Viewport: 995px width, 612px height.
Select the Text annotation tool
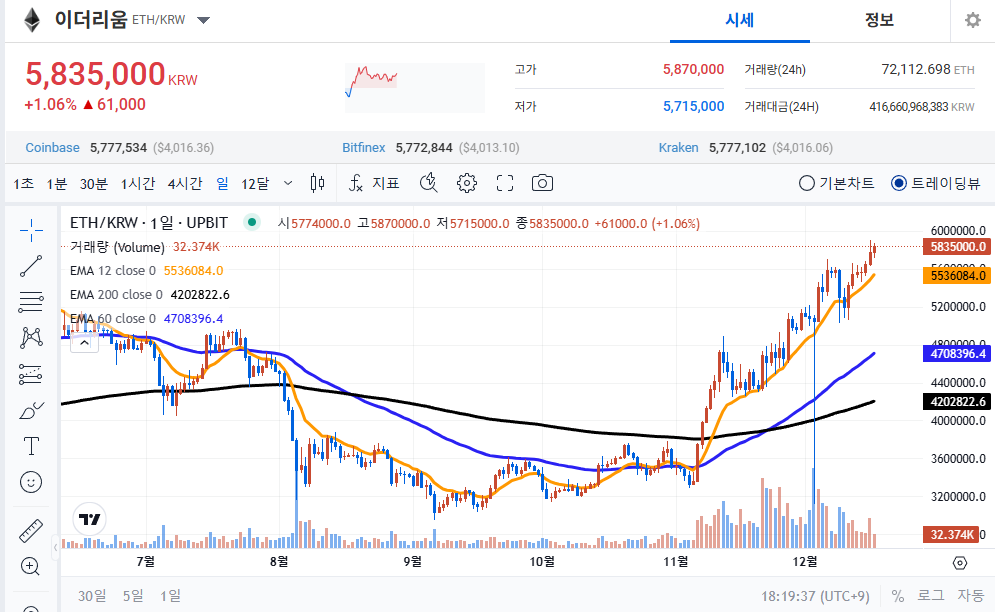[31, 446]
